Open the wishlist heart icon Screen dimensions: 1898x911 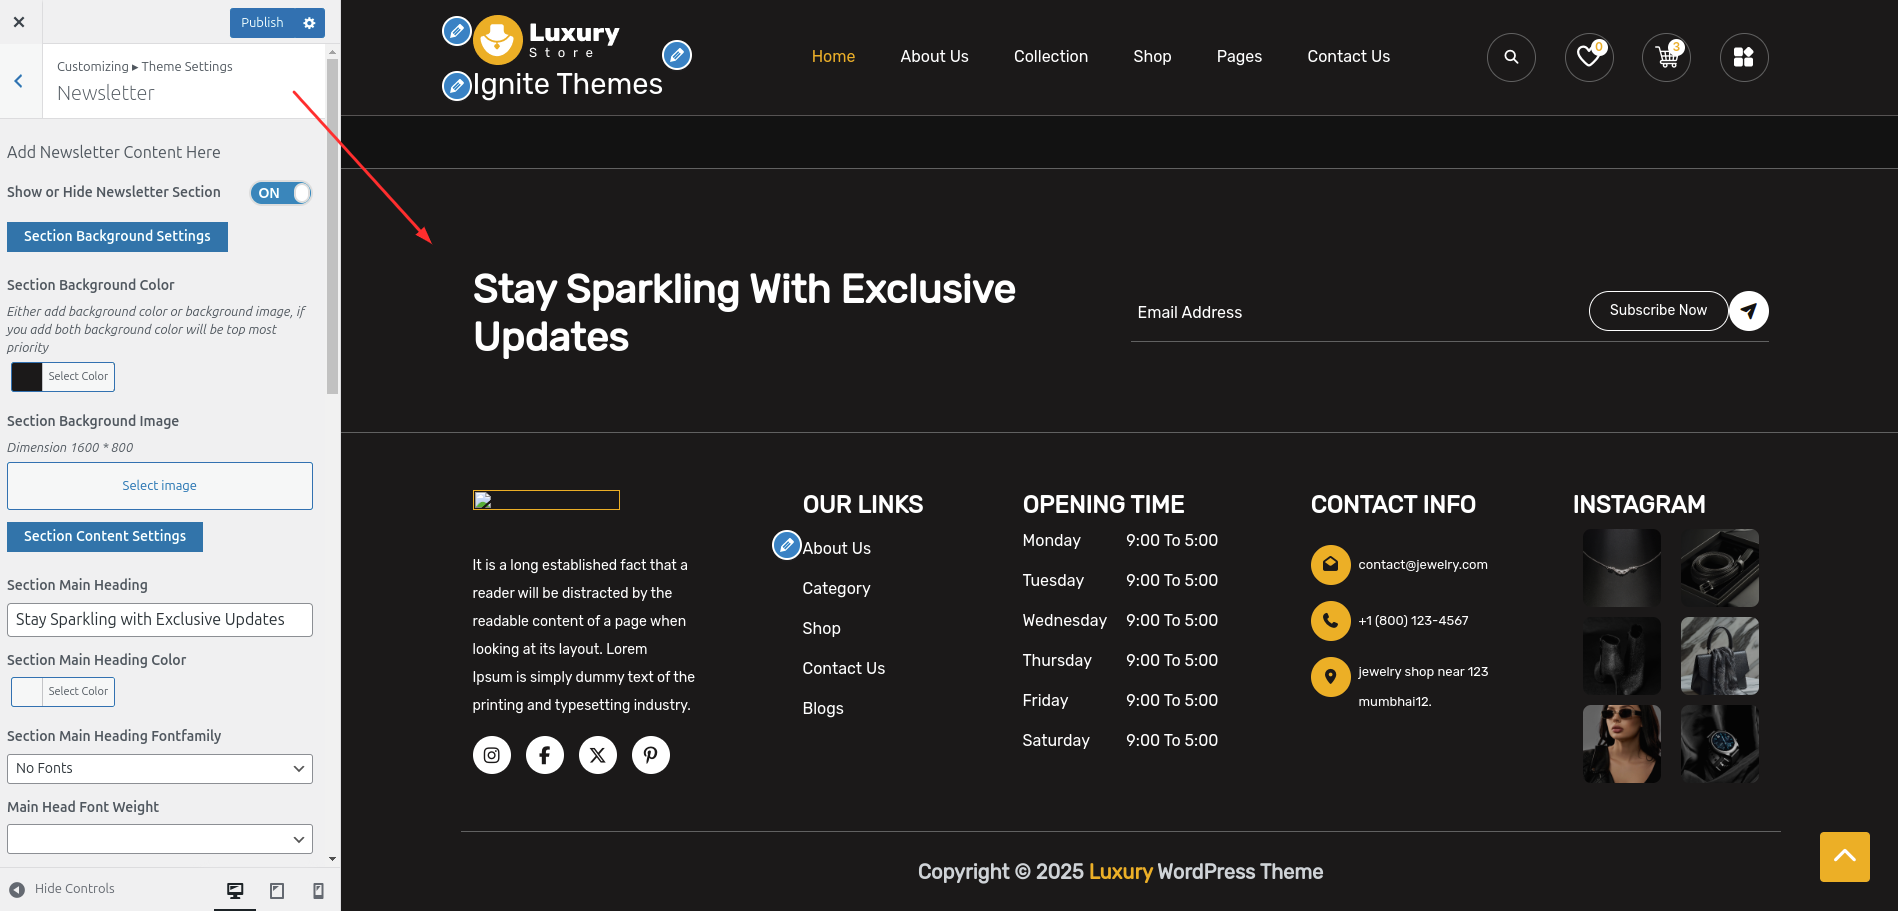click(x=1588, y=57)
